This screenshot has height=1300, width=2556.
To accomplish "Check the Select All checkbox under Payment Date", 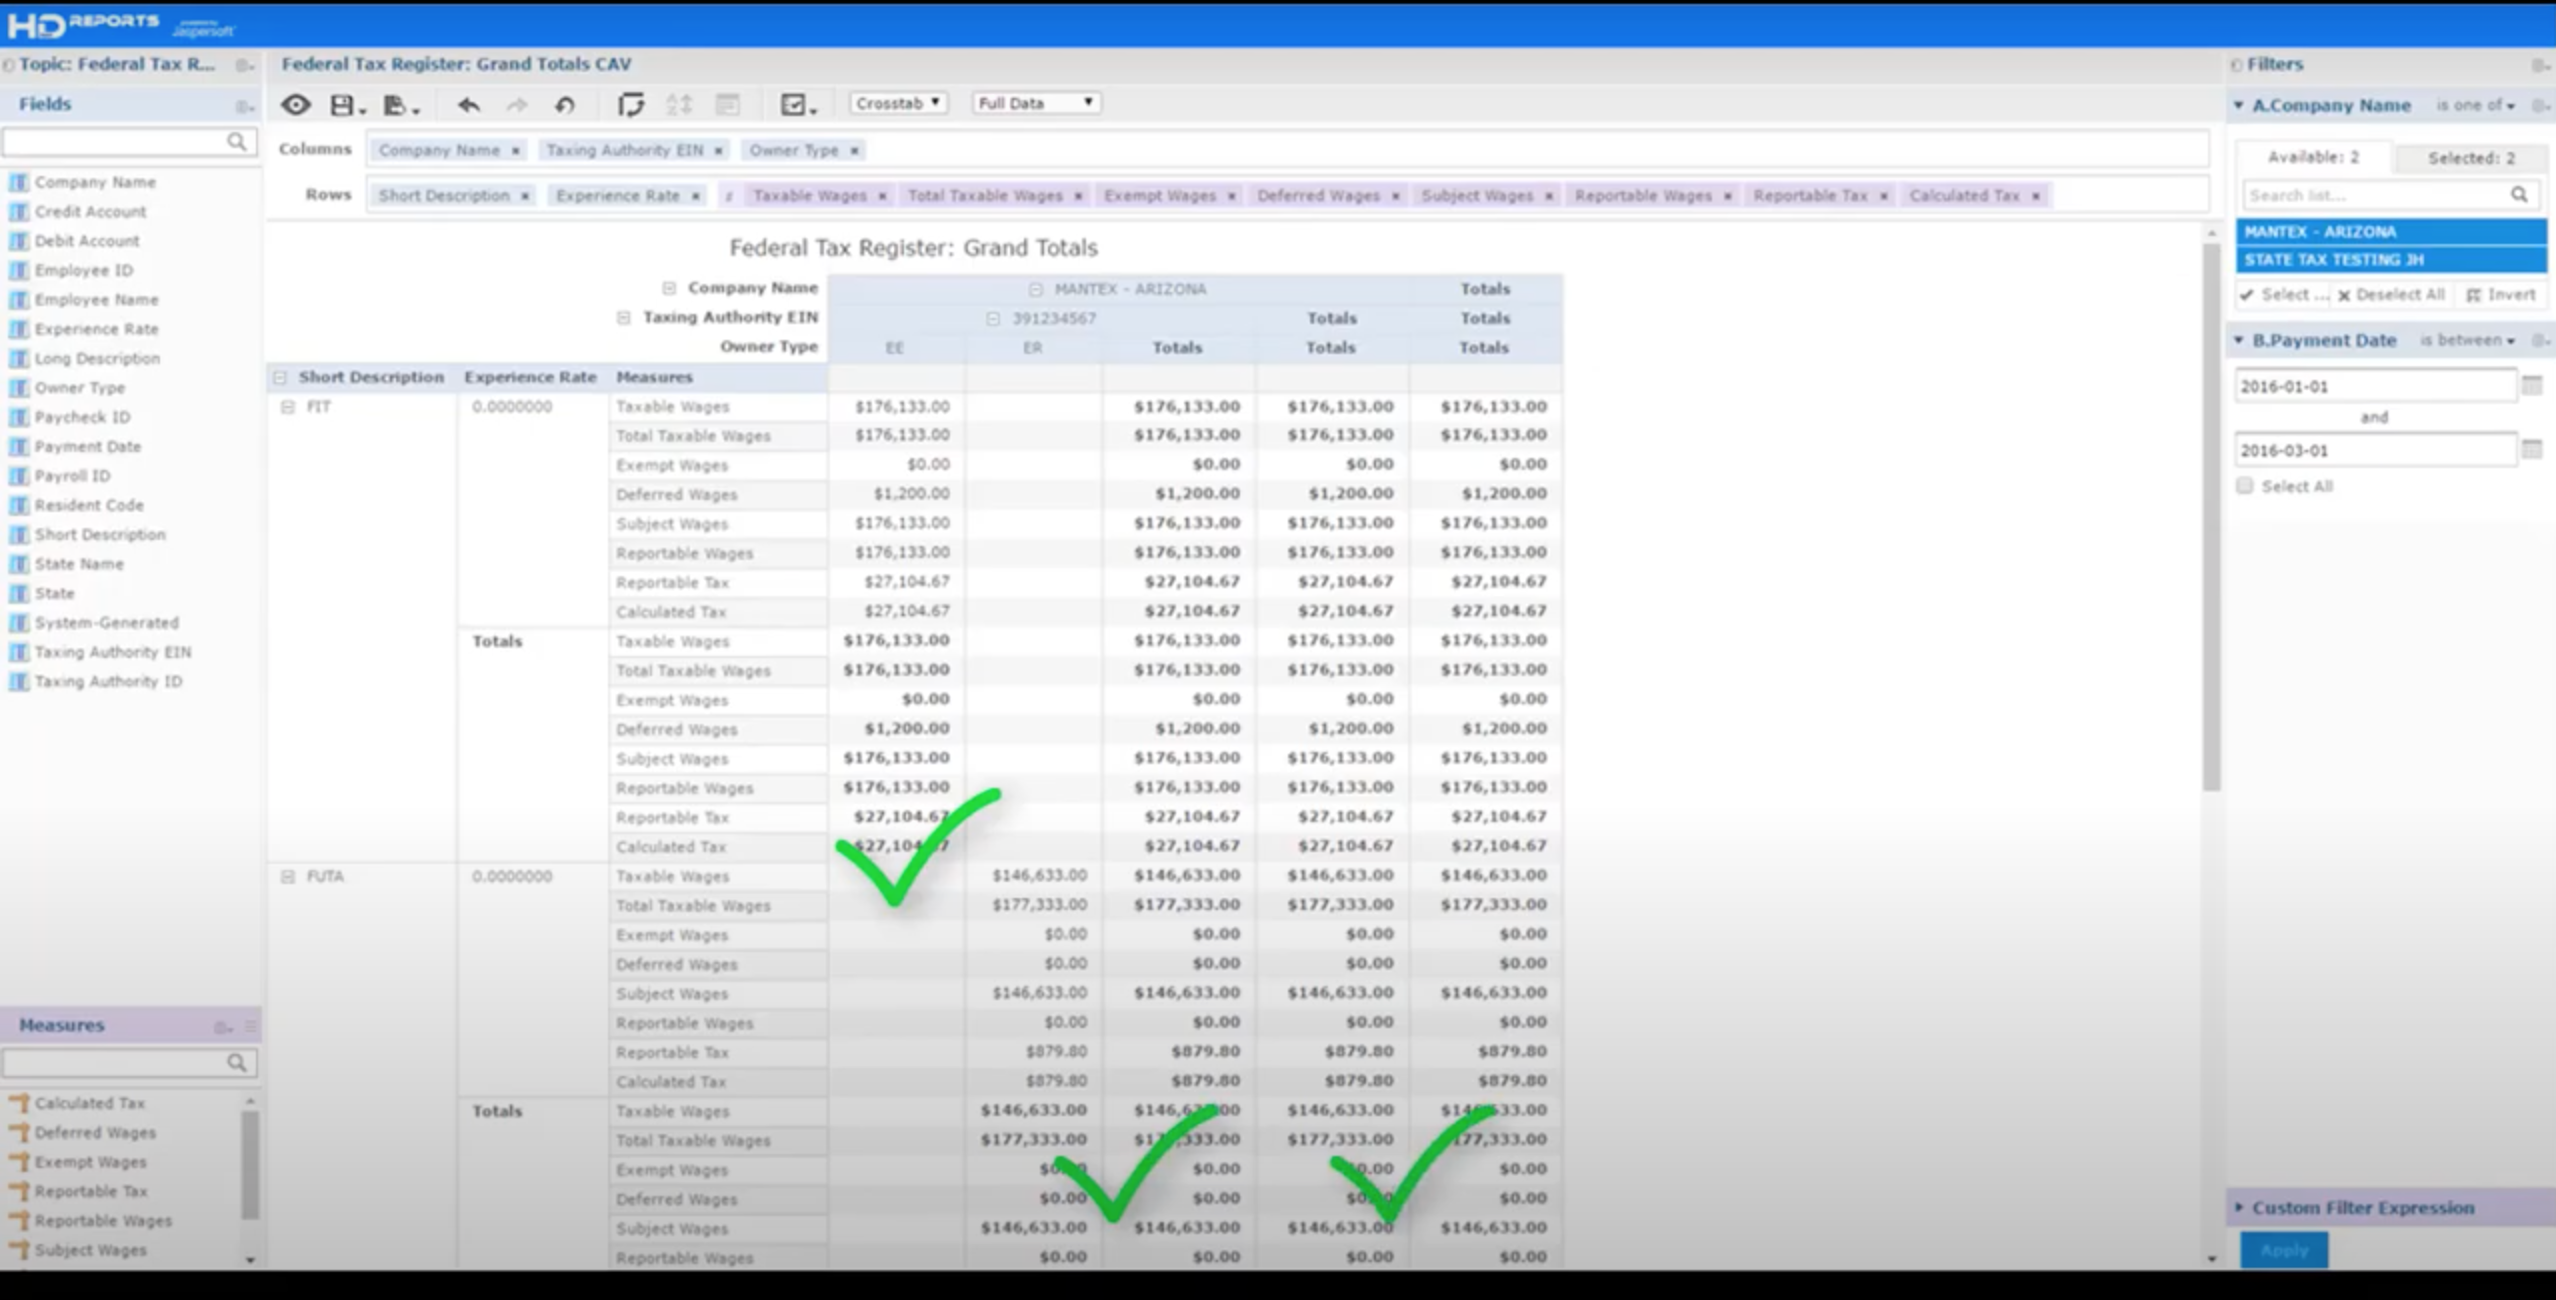I will (2245, 486).
